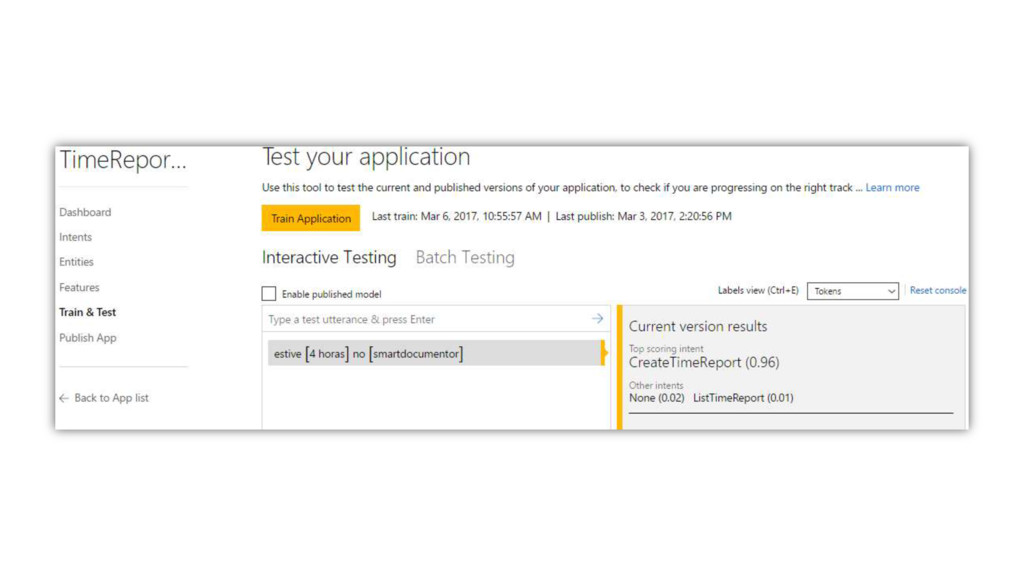Click the Train Application button

tap(310, 218)
